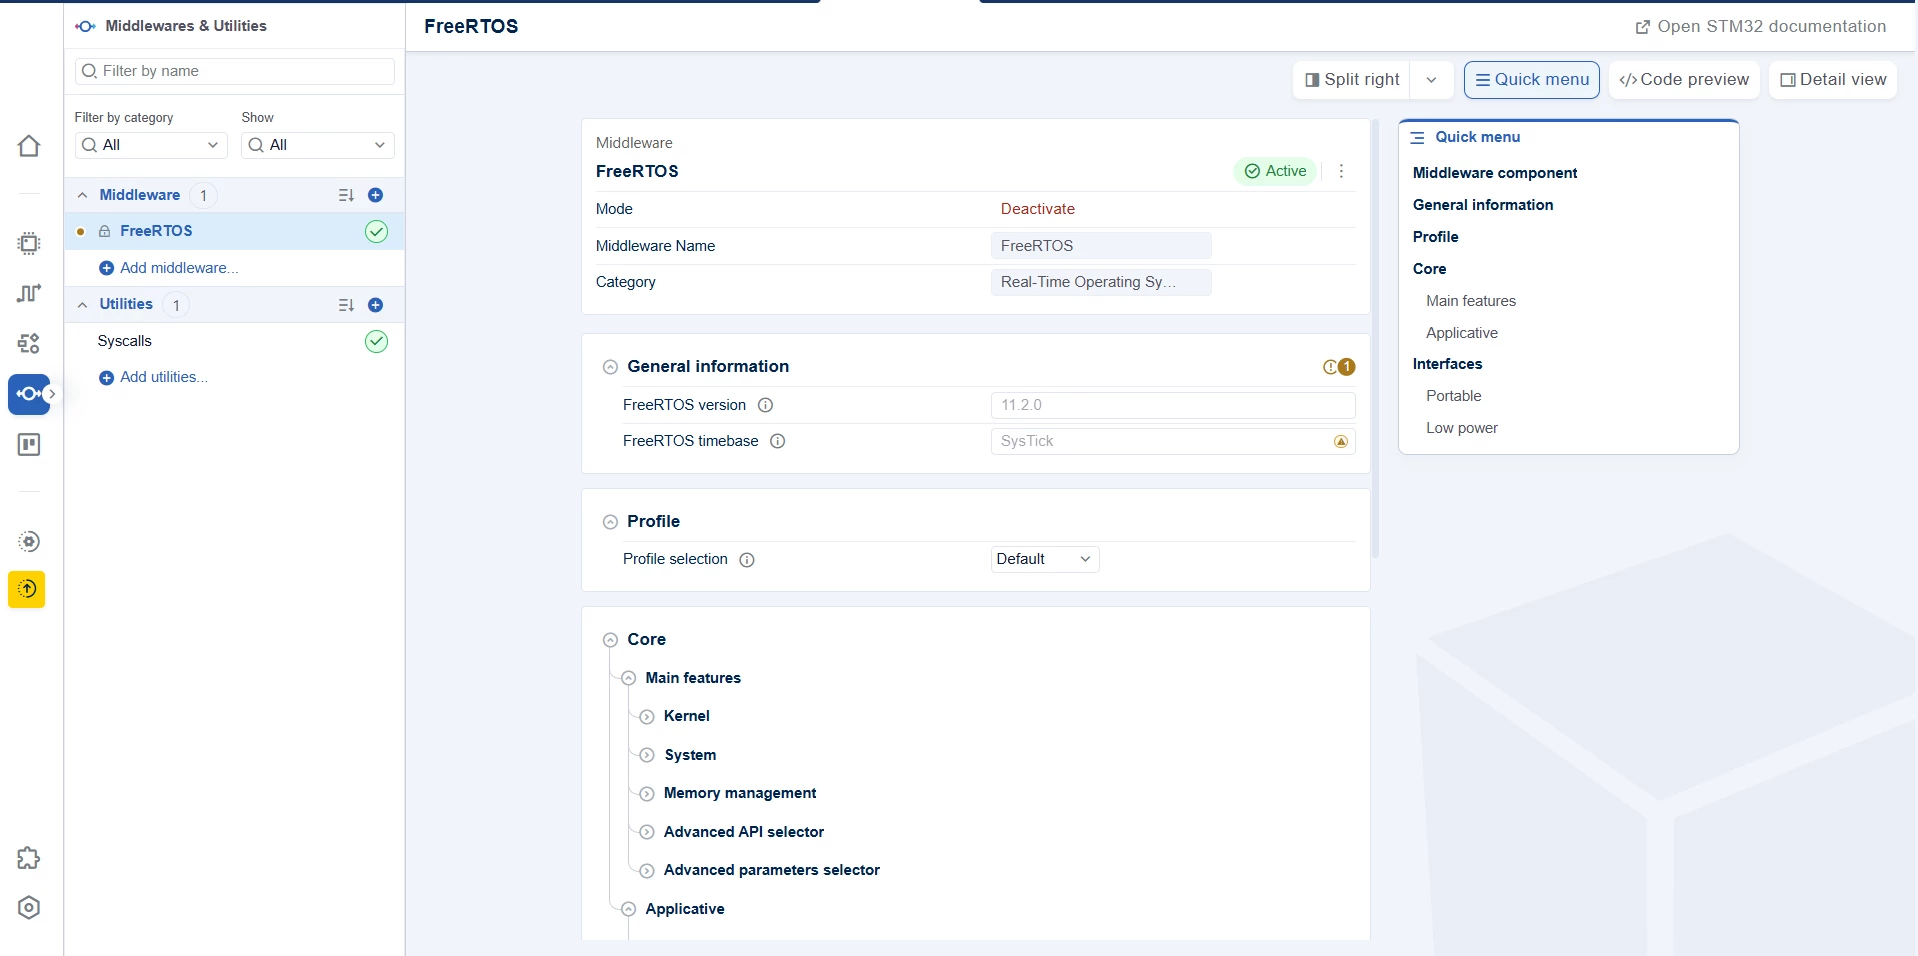Click the plus icon in the Utilities header
The width and height of the screenshot is (1918, 956).
(376, 305)
